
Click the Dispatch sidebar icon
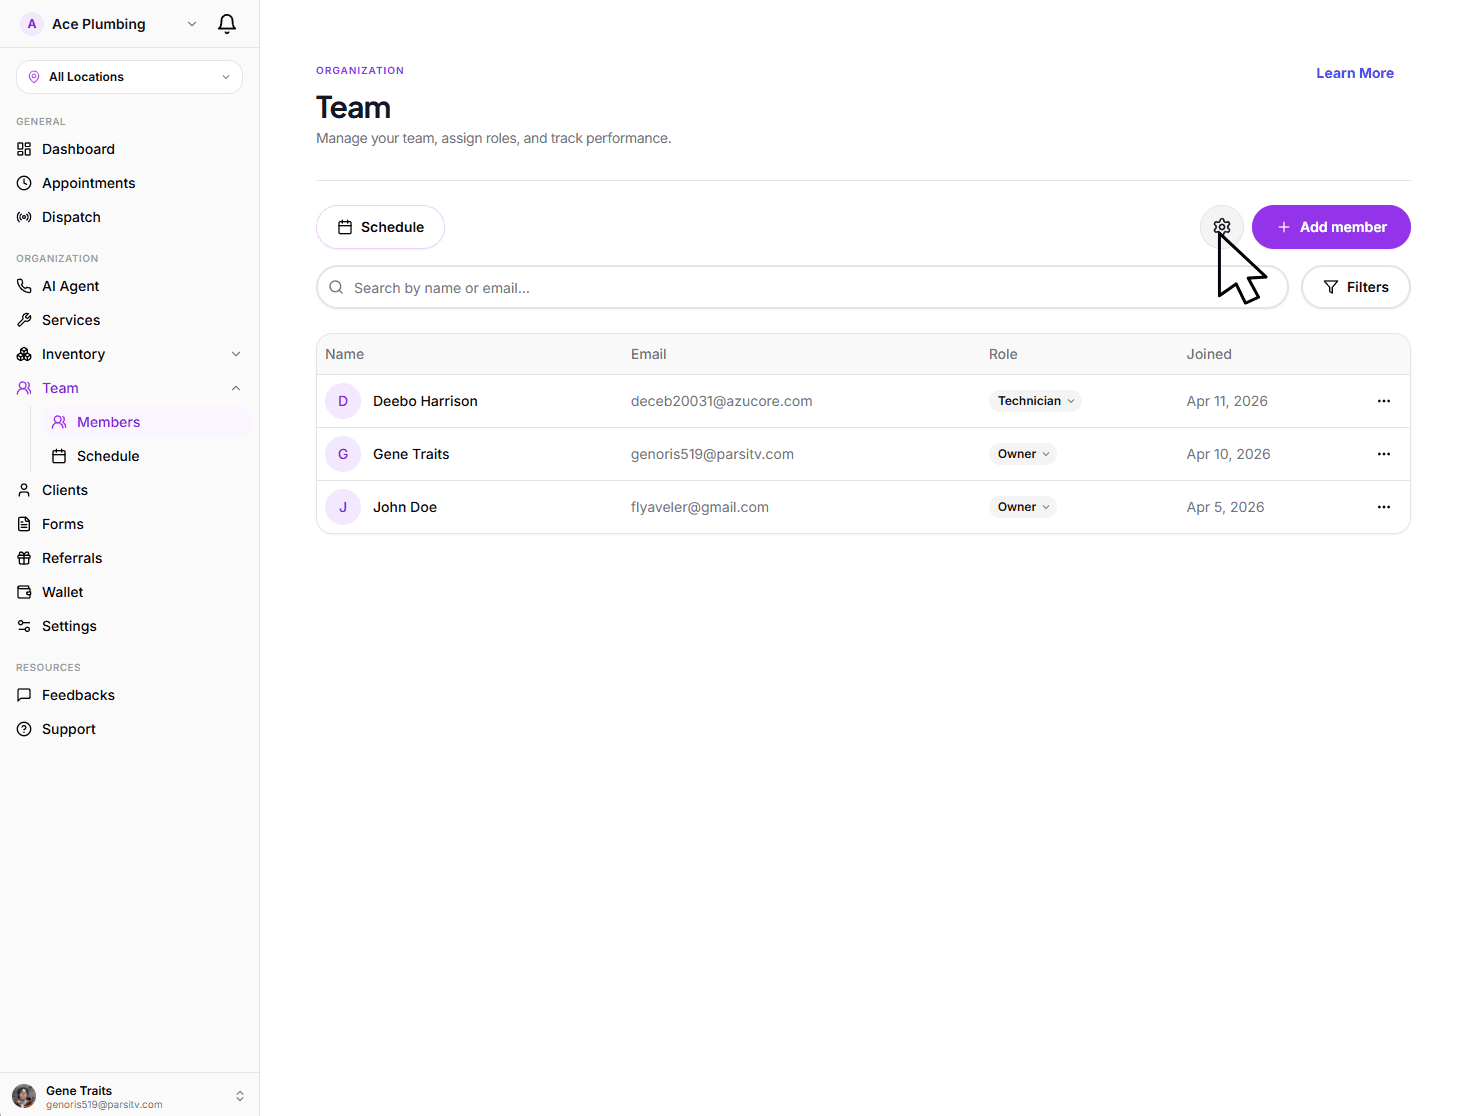[x=24, y=217]
